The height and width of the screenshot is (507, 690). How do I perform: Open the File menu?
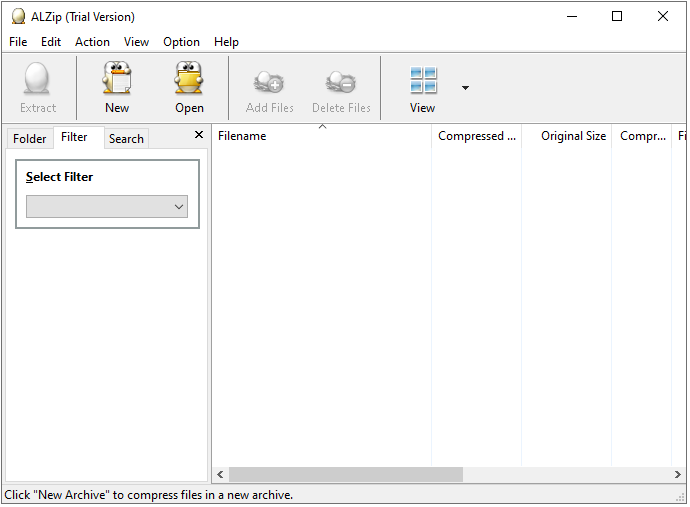[18, 42]
